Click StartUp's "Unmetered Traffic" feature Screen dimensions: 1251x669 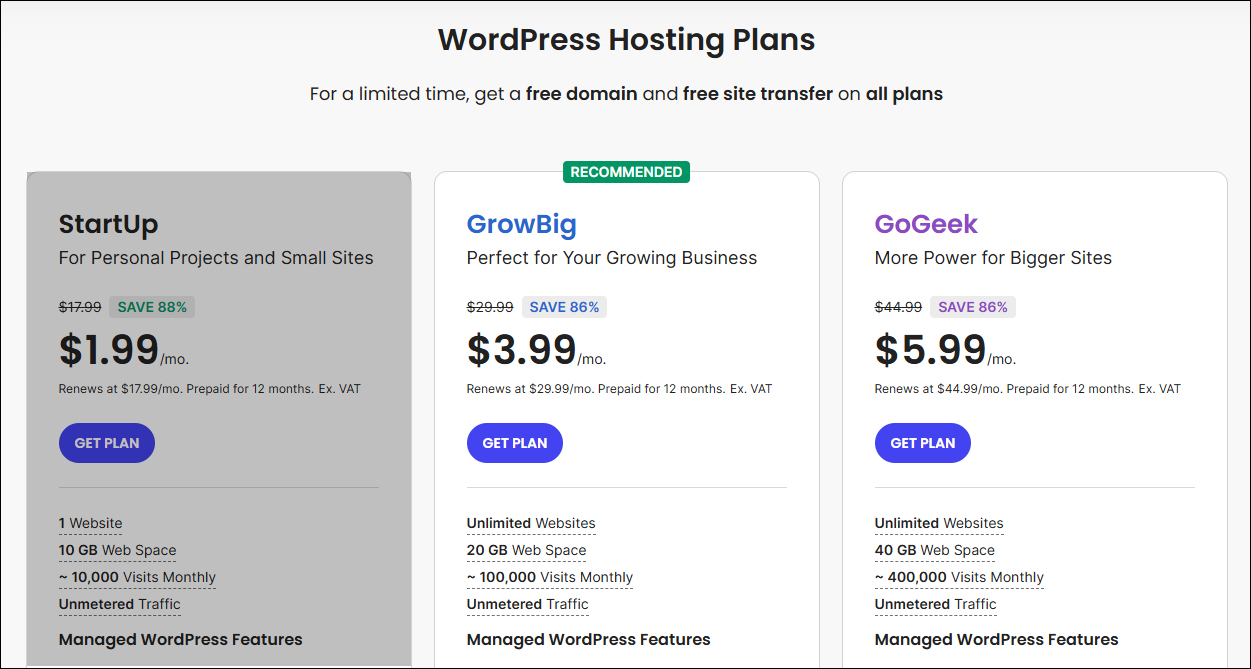click(x=120, y=604)
